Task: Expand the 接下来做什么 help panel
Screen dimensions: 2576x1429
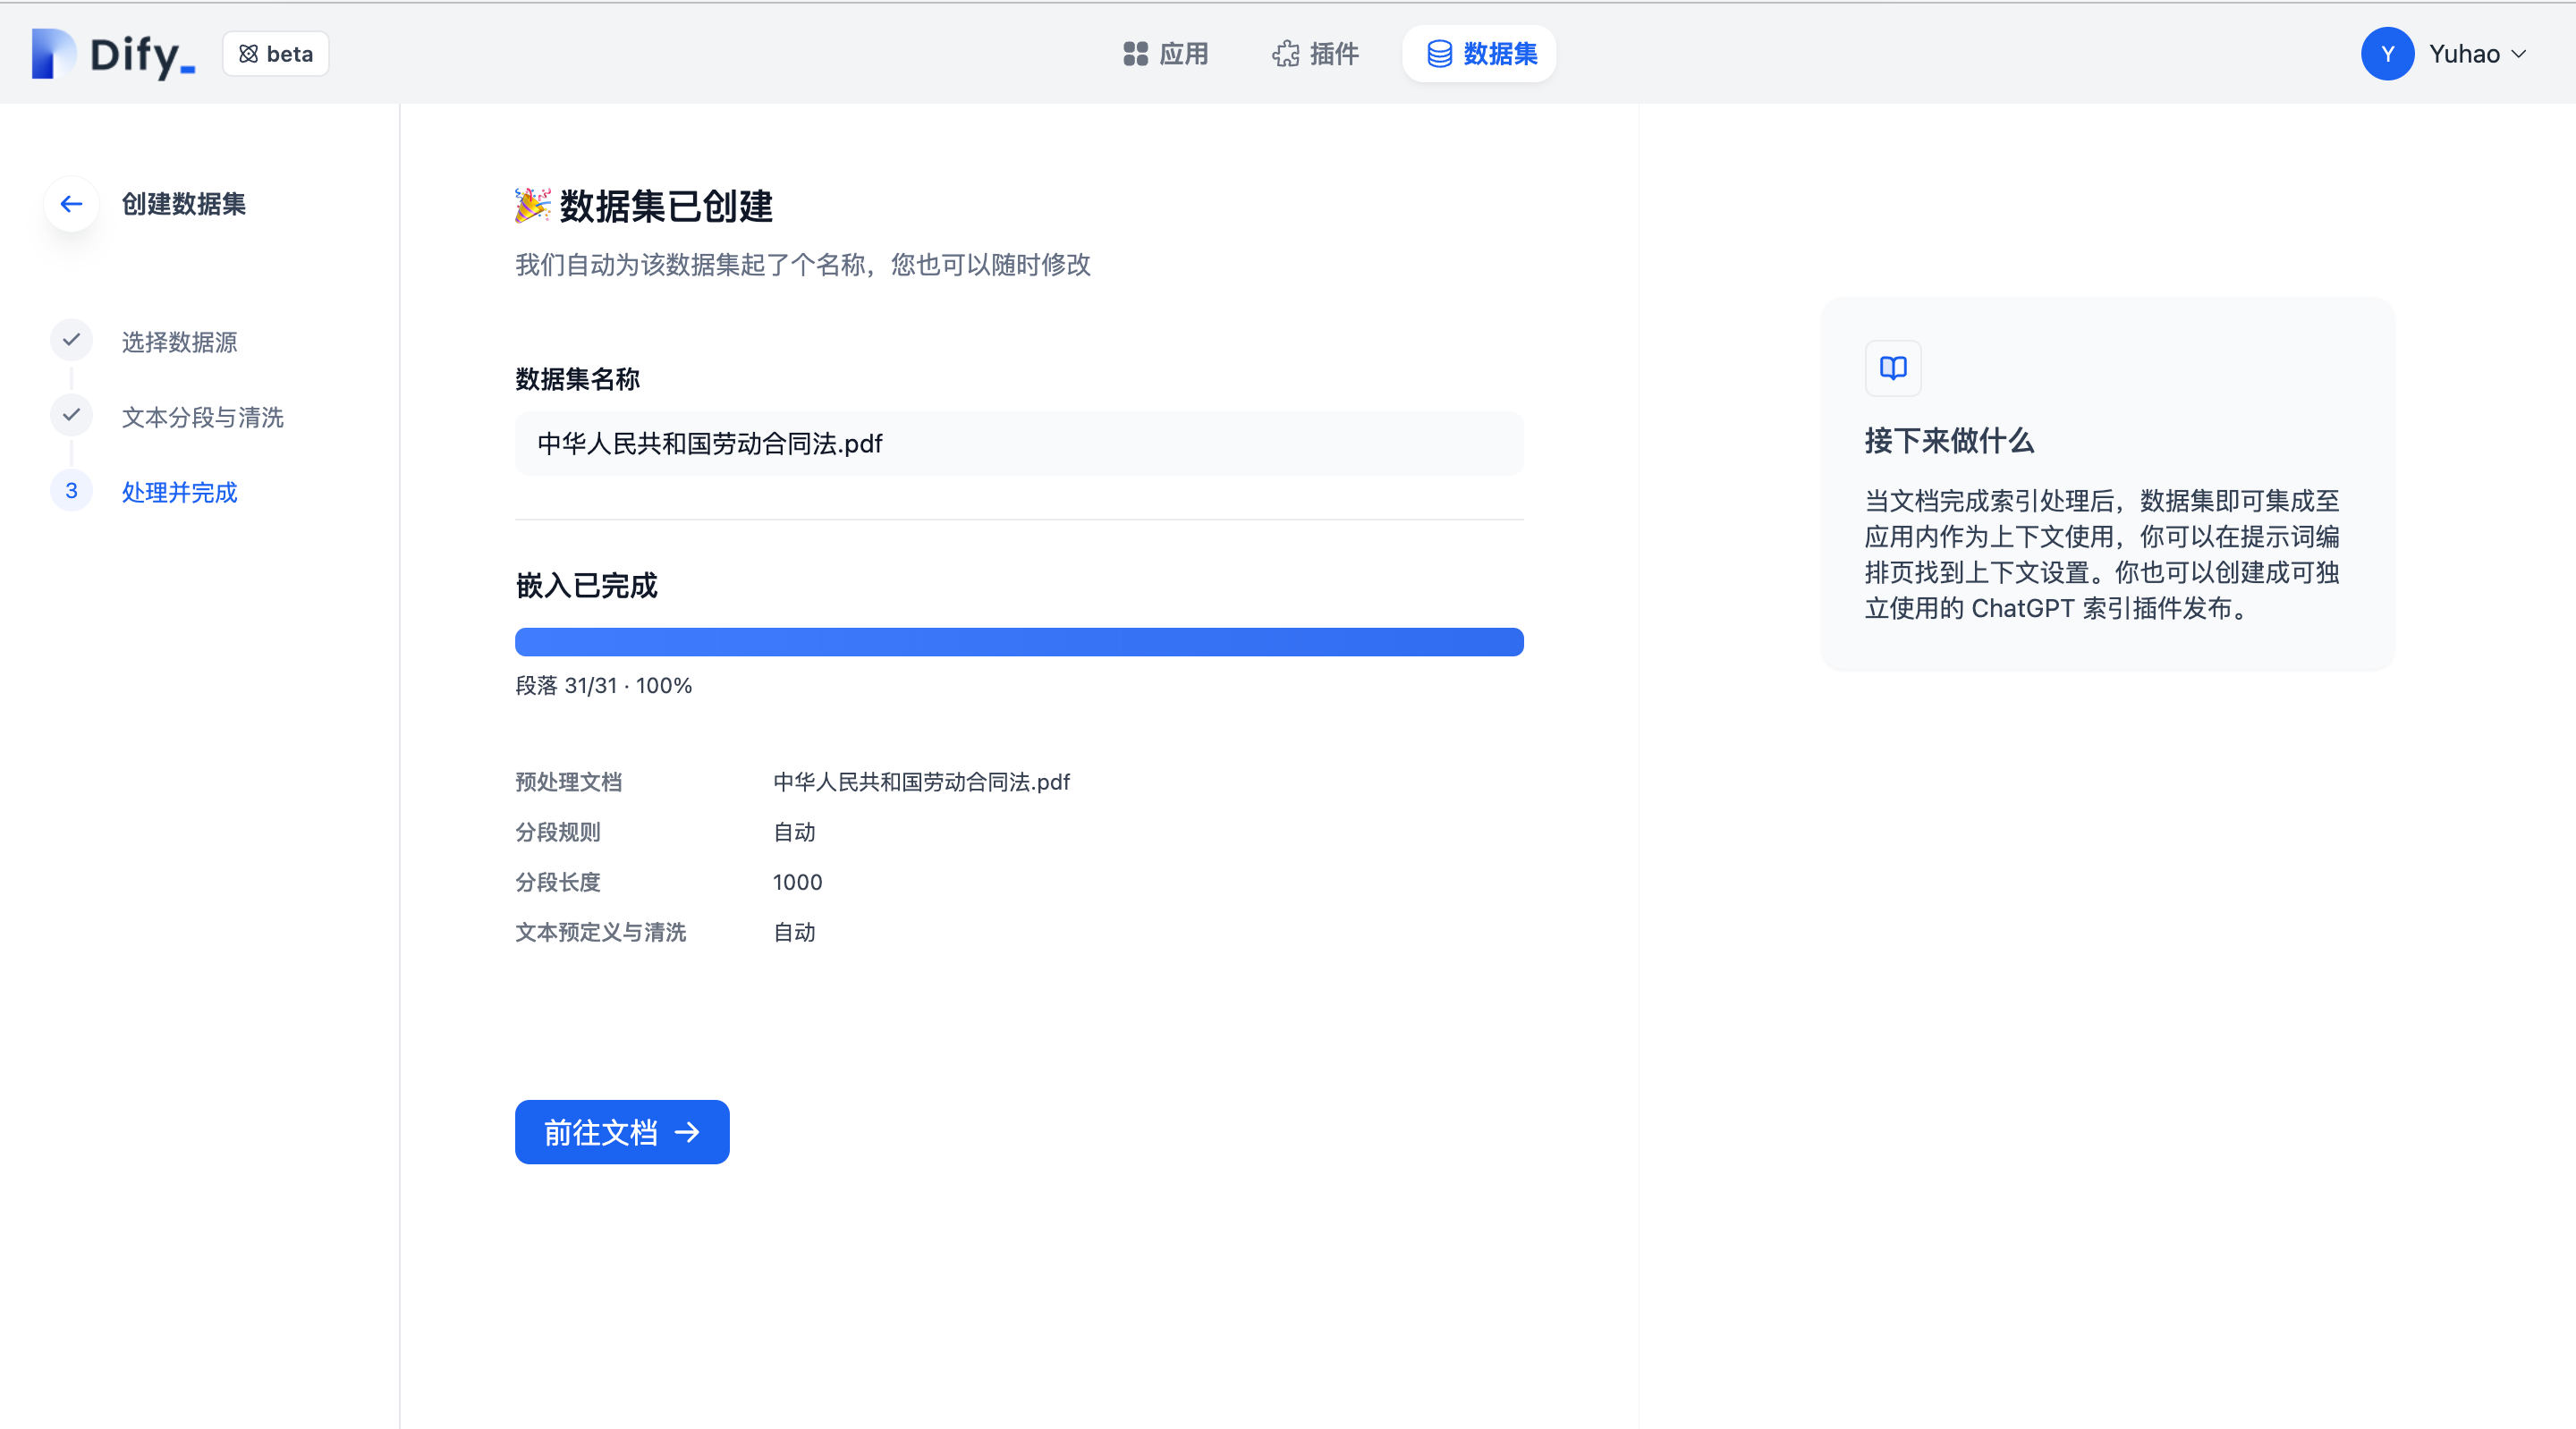Action: (x=1949, y=440)
